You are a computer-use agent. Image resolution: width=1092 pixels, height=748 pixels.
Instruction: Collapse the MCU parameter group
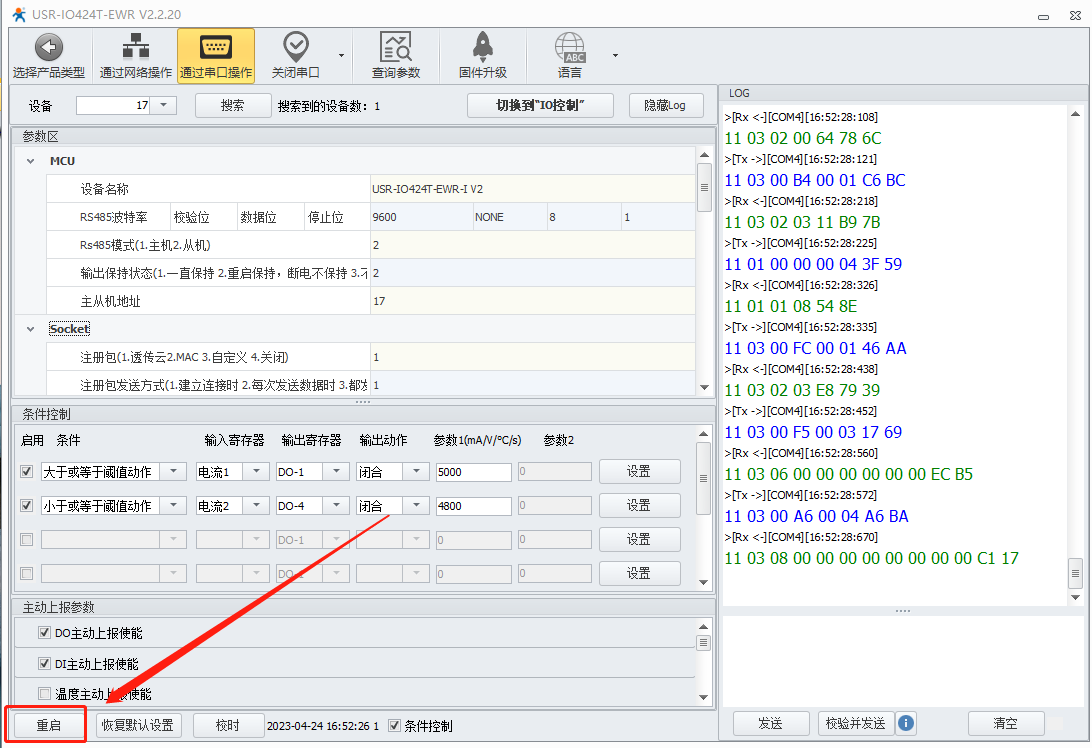(x=31, y=161)
